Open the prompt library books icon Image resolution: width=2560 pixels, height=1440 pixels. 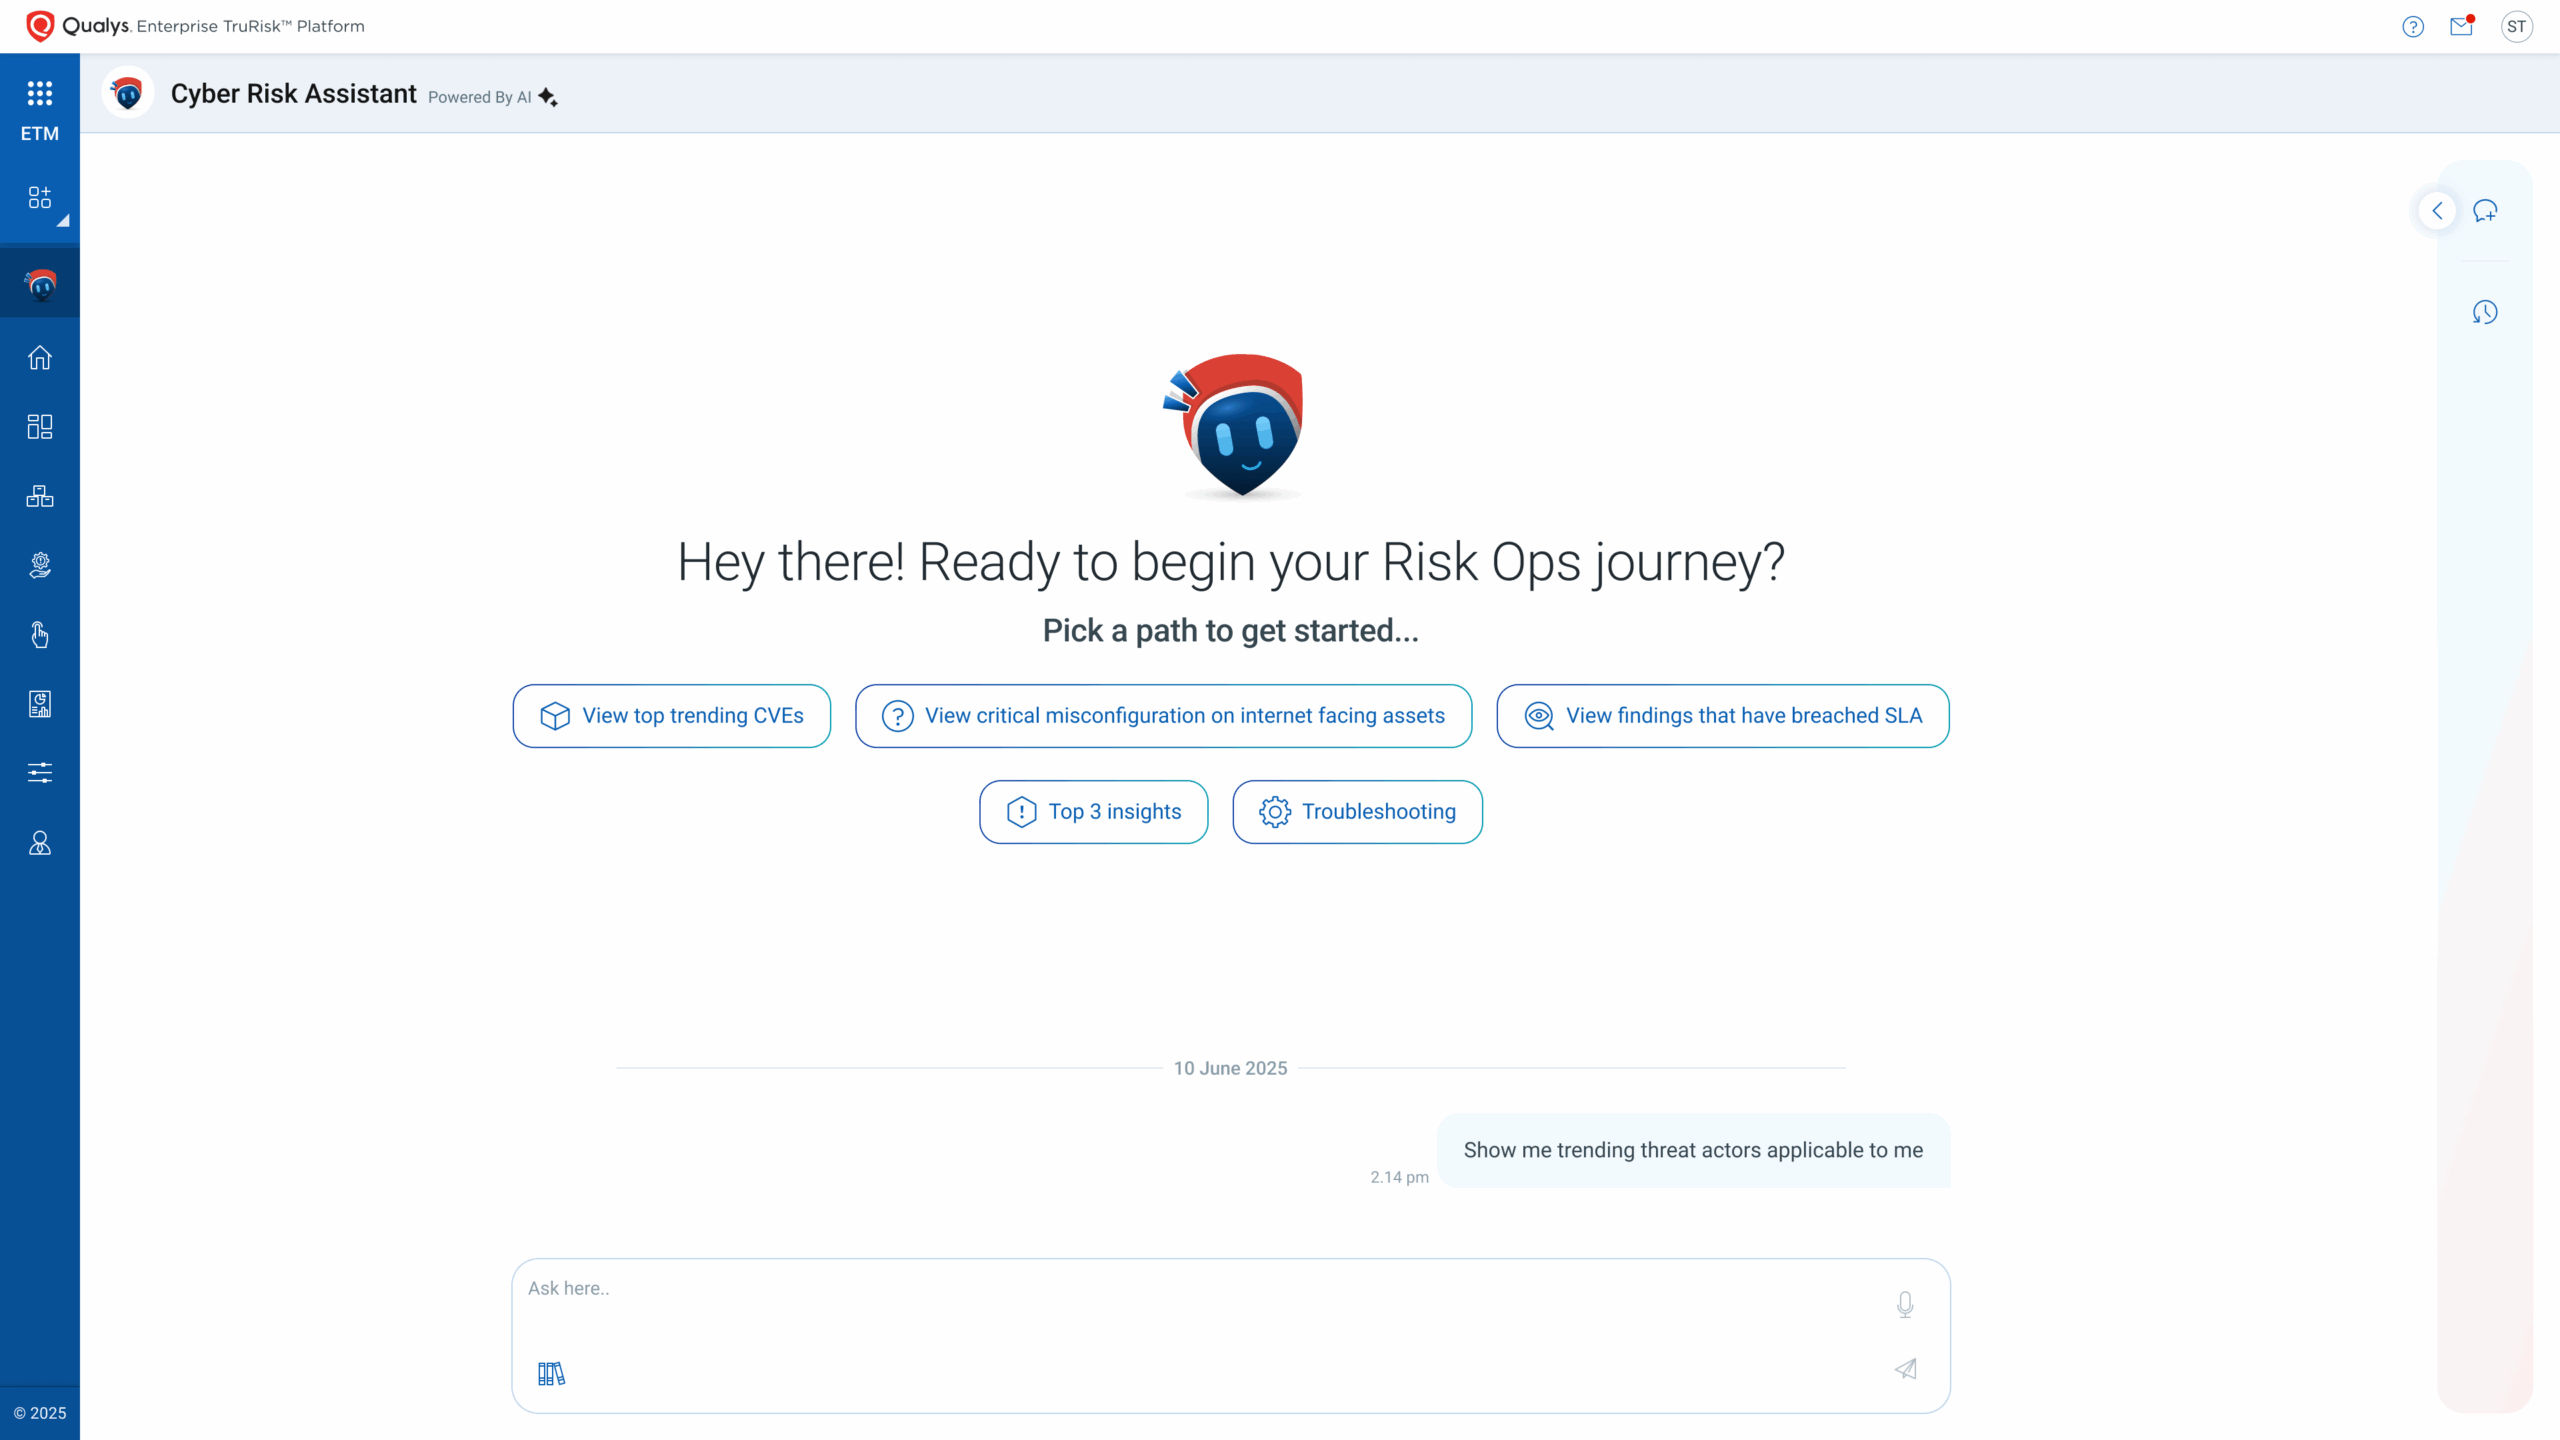coord(551,1374)
